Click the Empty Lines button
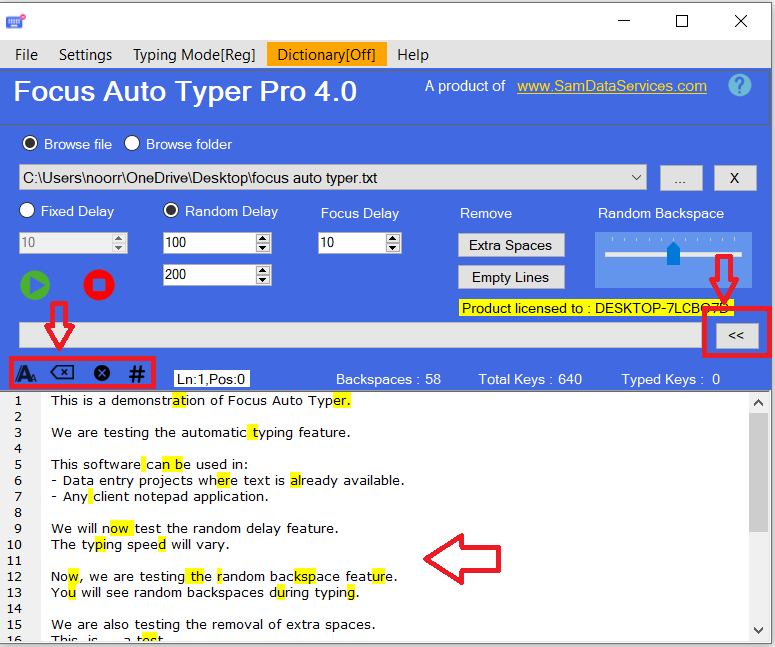 (511, 277)
